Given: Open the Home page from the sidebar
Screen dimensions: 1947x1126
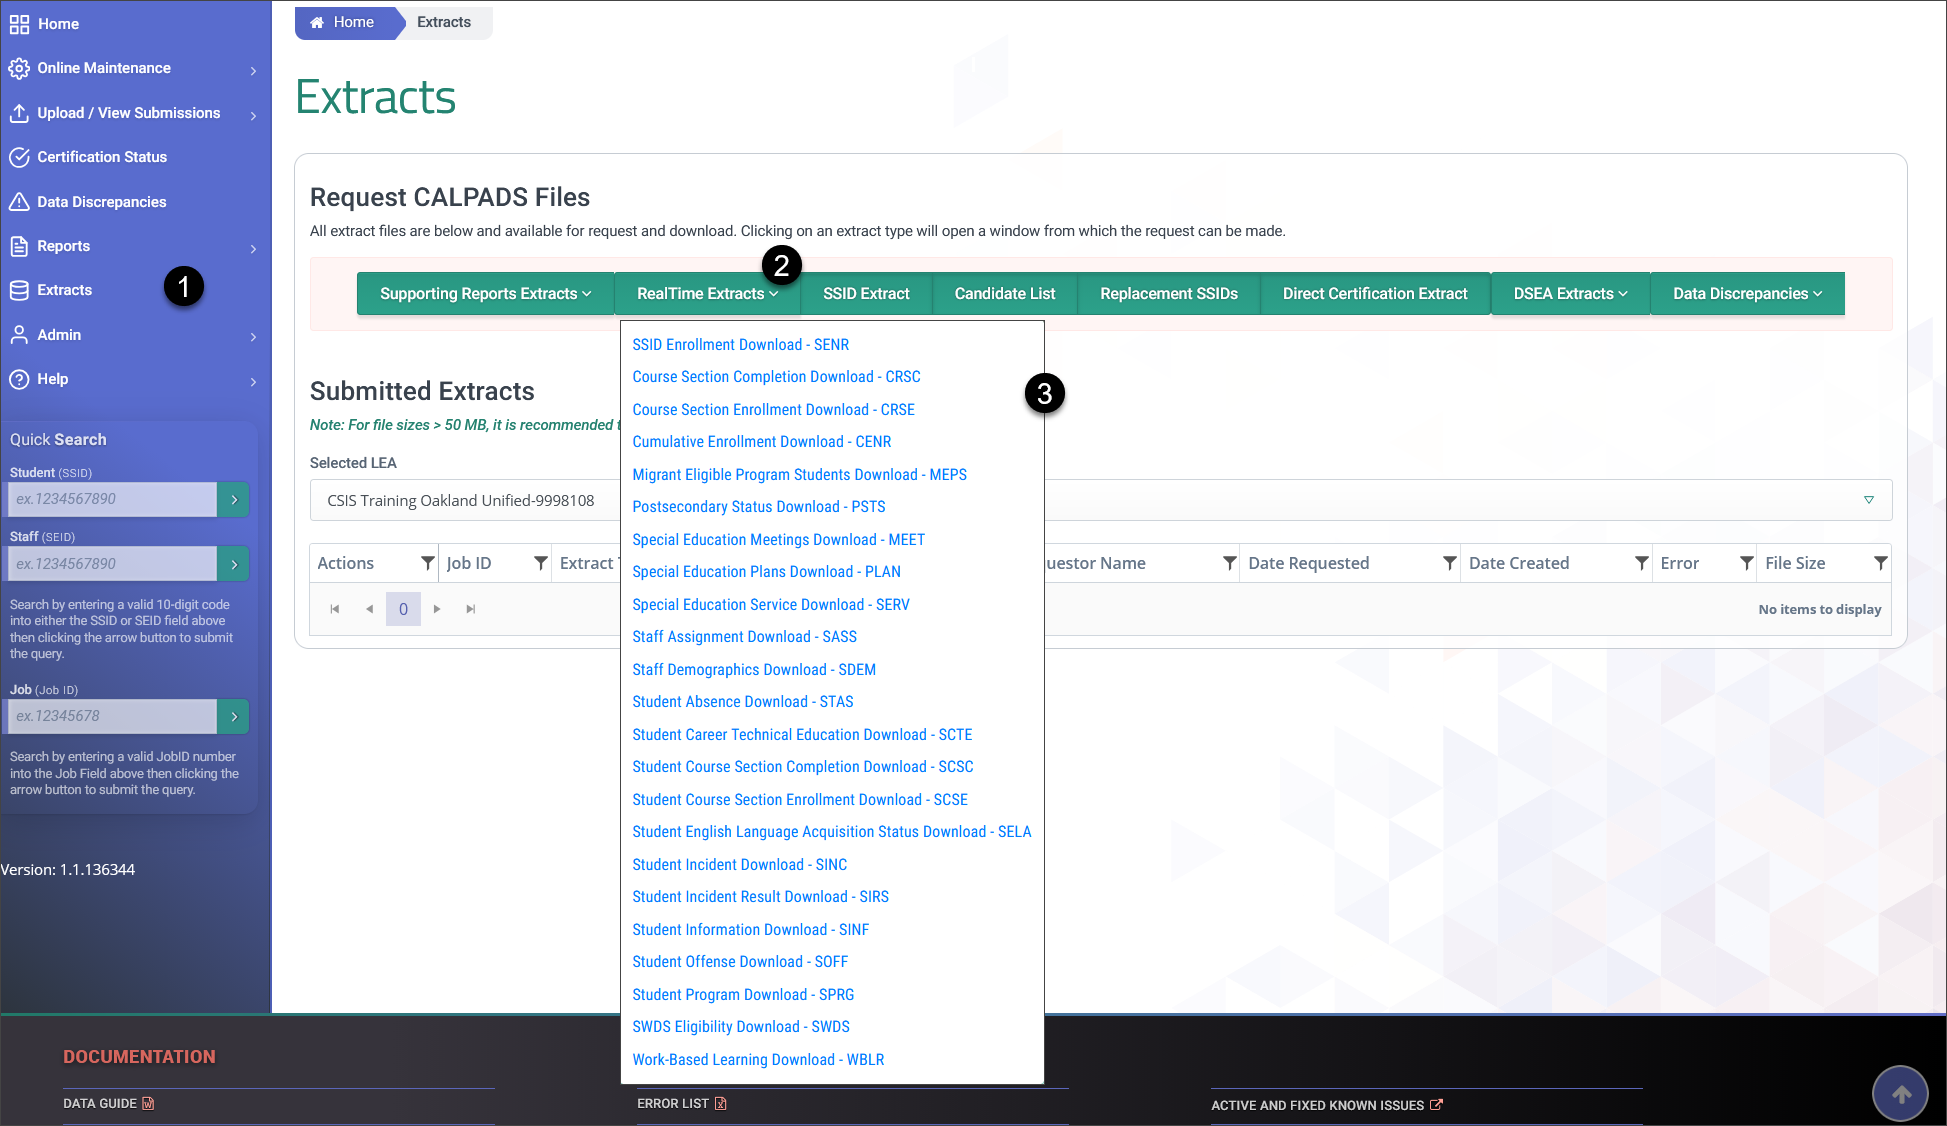Looking at the screenshot, I should tap(55, 23).
